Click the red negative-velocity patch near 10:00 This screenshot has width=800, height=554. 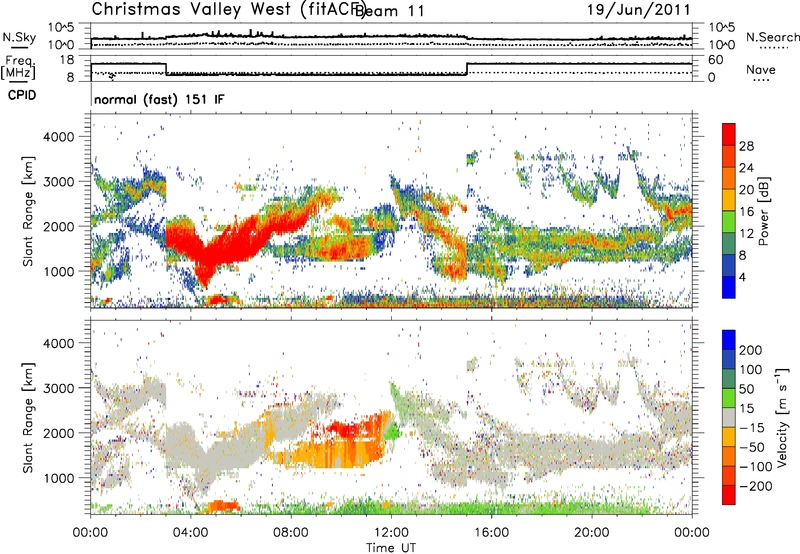click(x=347, y=429)
